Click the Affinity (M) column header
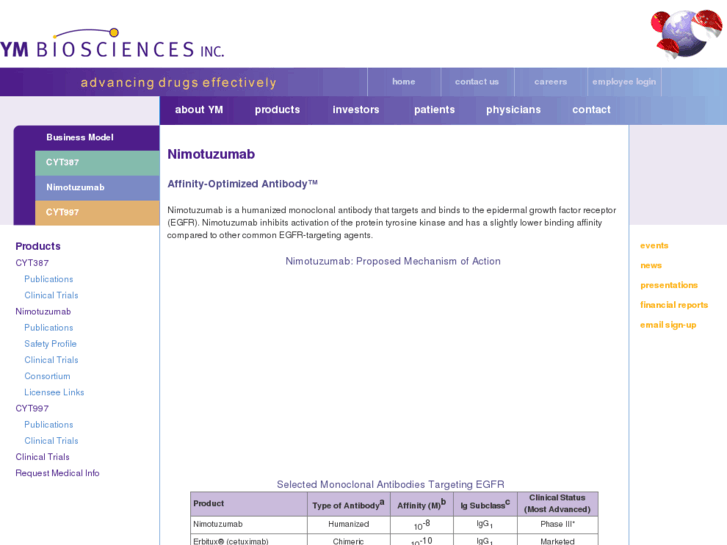 click(422, 504)
